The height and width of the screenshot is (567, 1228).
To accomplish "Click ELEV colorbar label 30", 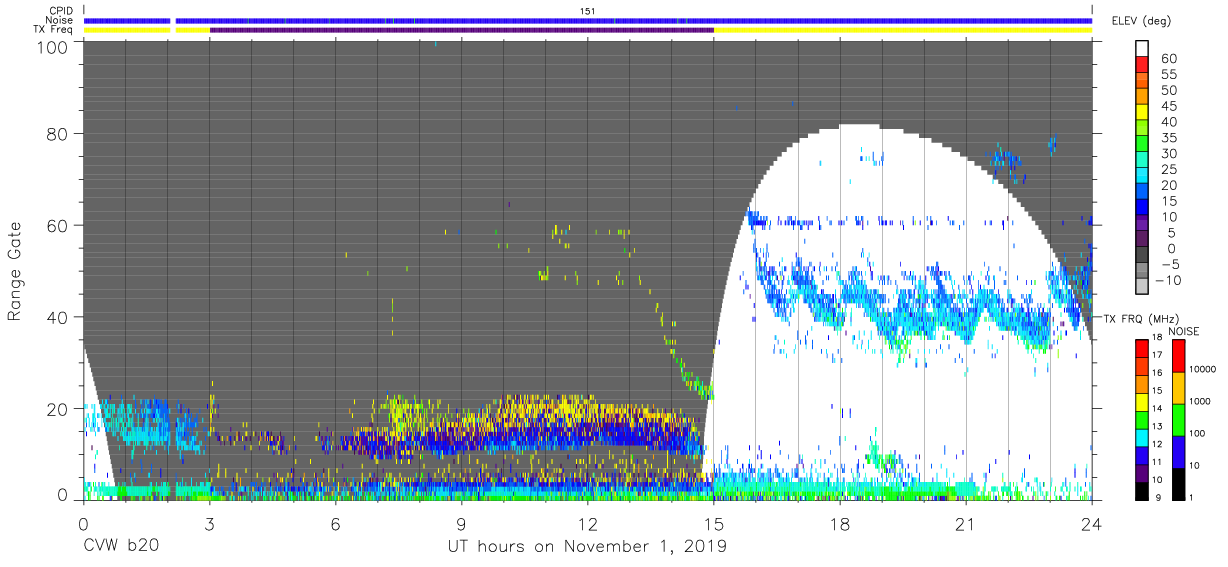I will pyautogui.click(x=1168, y=153).
